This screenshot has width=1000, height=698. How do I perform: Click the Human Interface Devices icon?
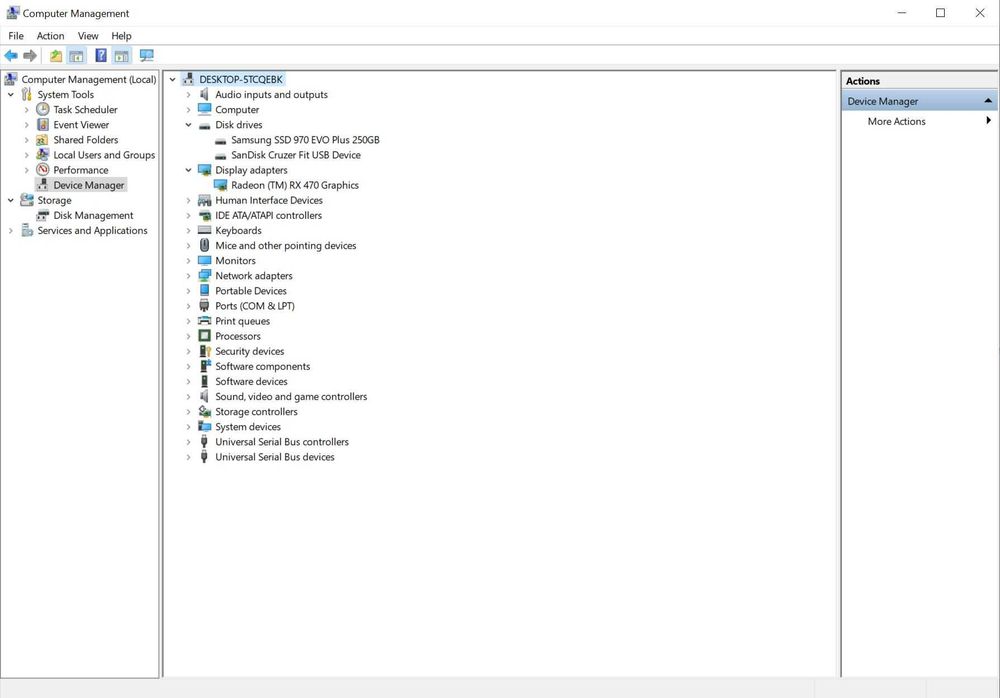pyautogui.click(x=204, y=200)
